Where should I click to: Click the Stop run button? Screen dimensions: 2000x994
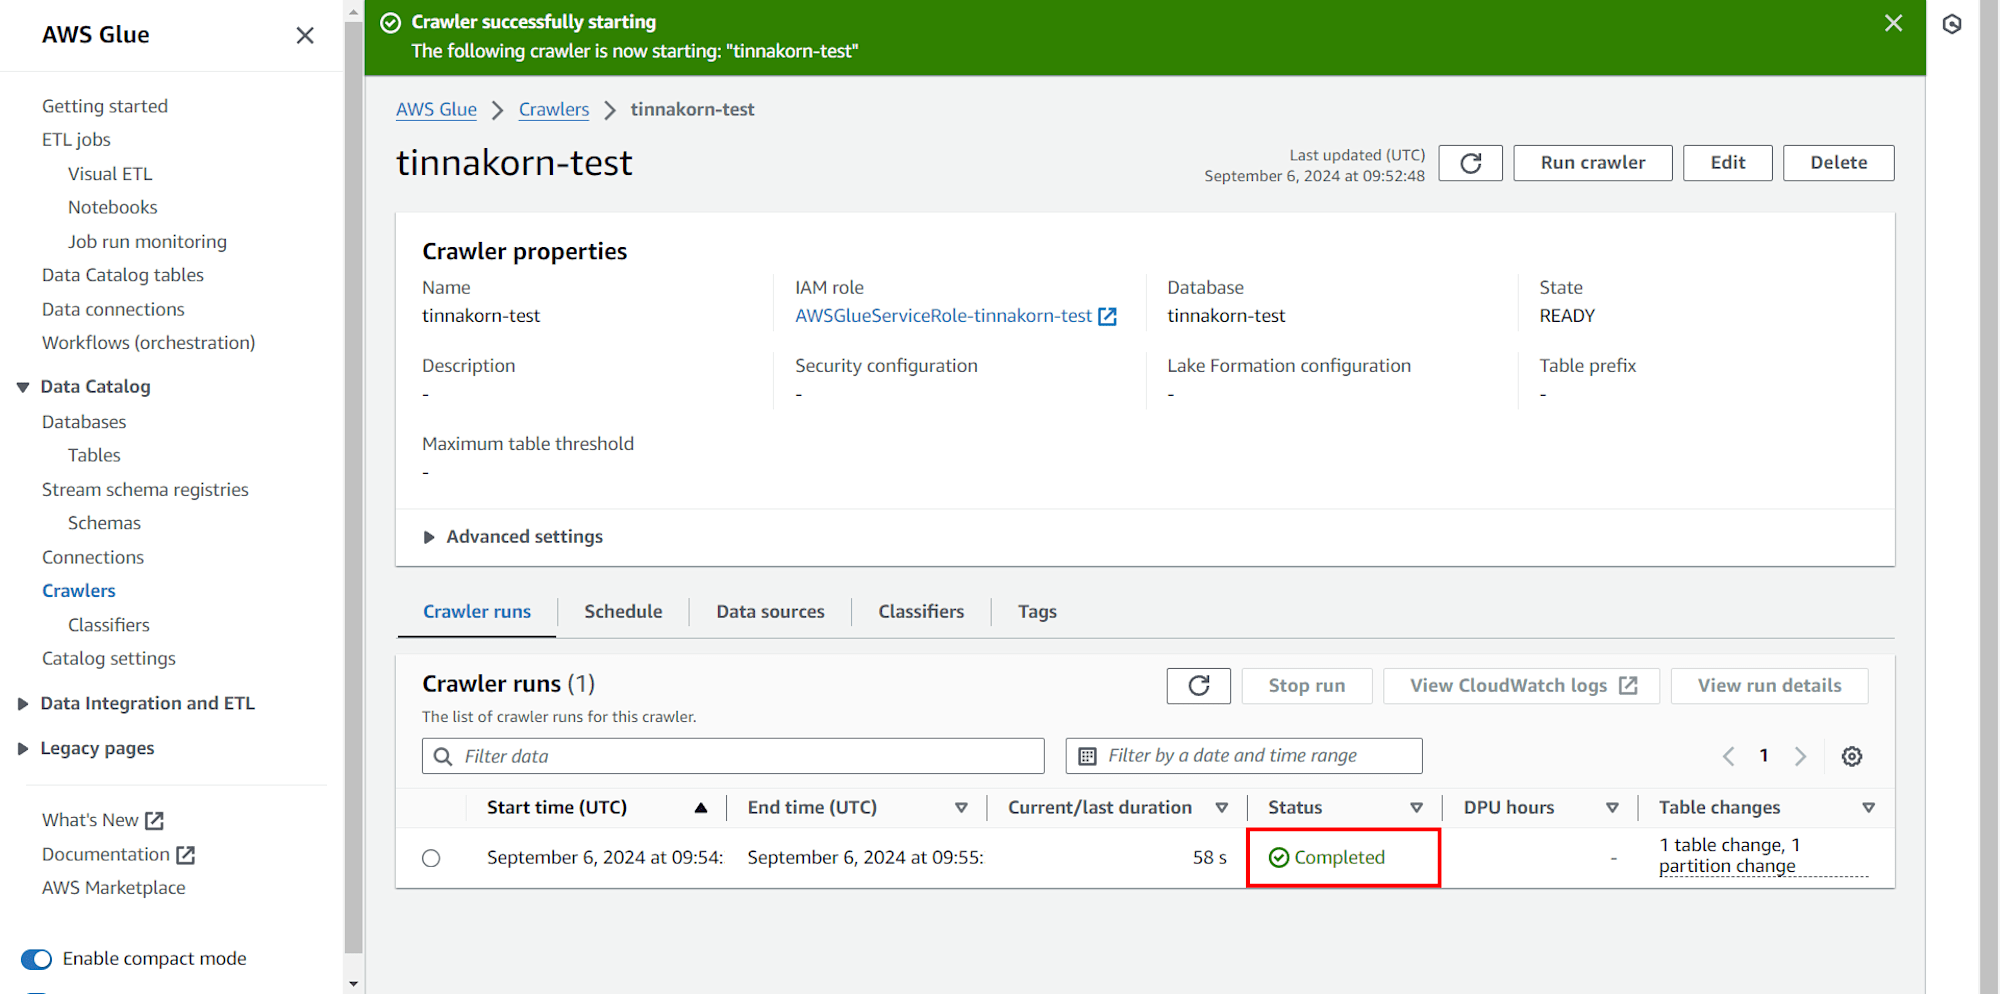tap(1306, 686)
